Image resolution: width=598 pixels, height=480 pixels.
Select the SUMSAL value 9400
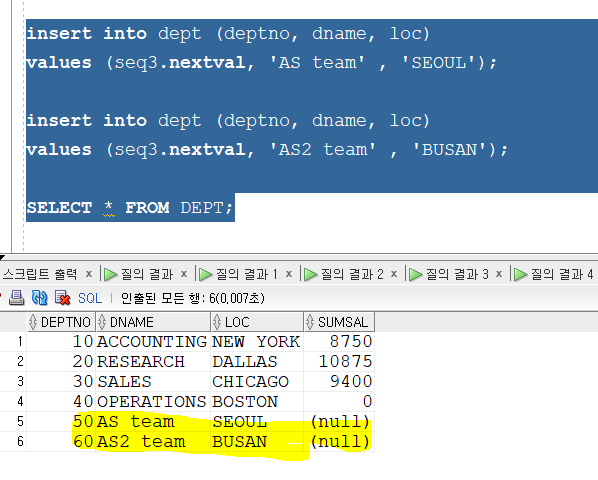[x=339, y=382]
